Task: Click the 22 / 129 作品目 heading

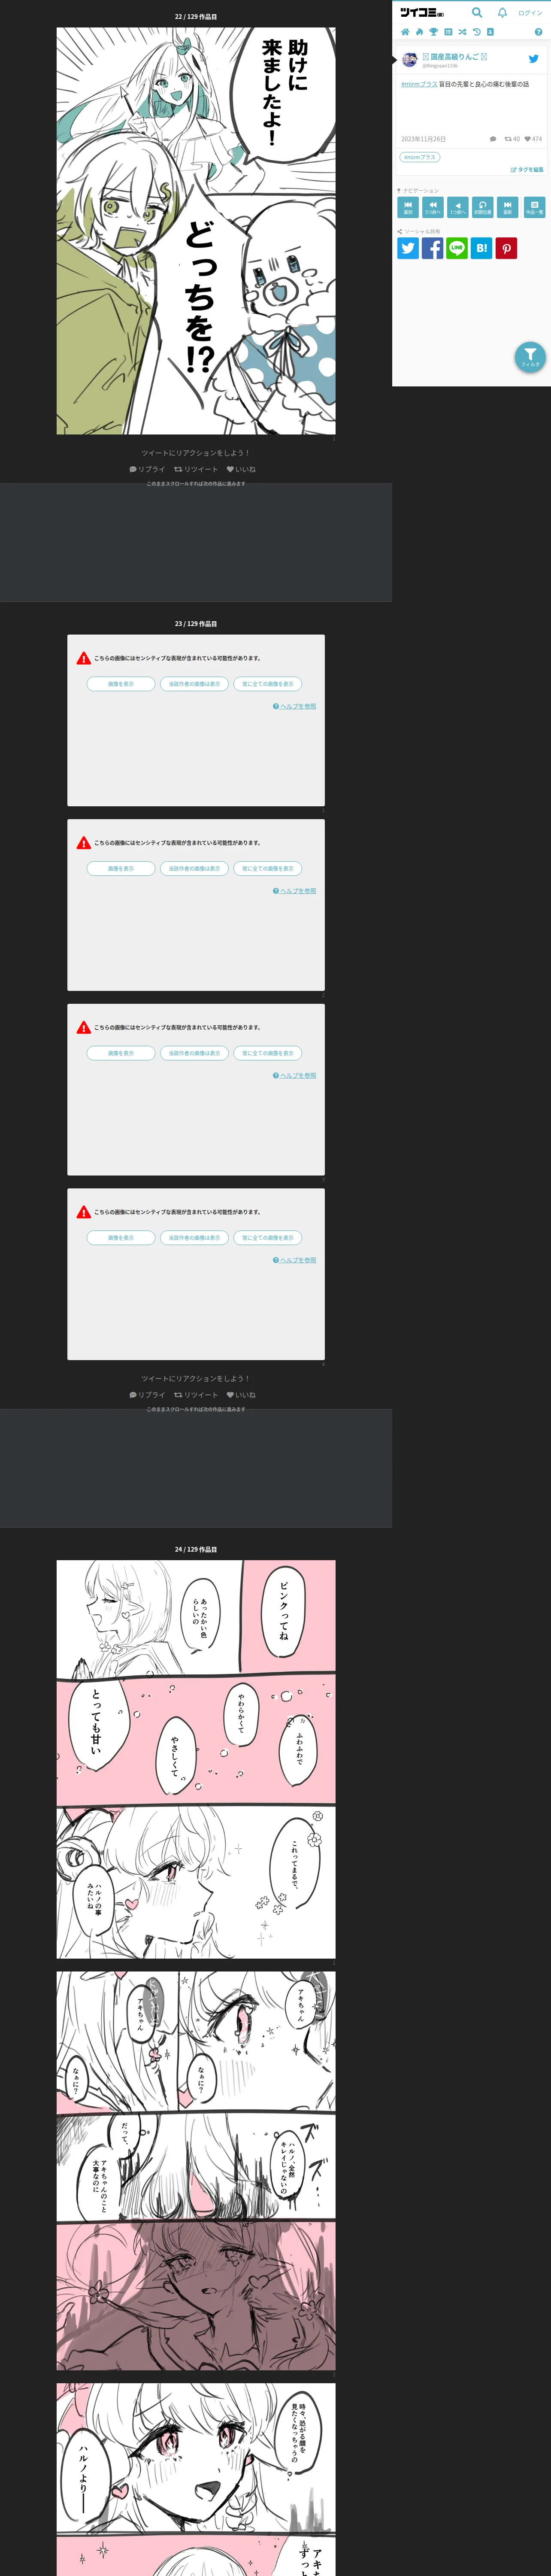Action: click(196, 17)
